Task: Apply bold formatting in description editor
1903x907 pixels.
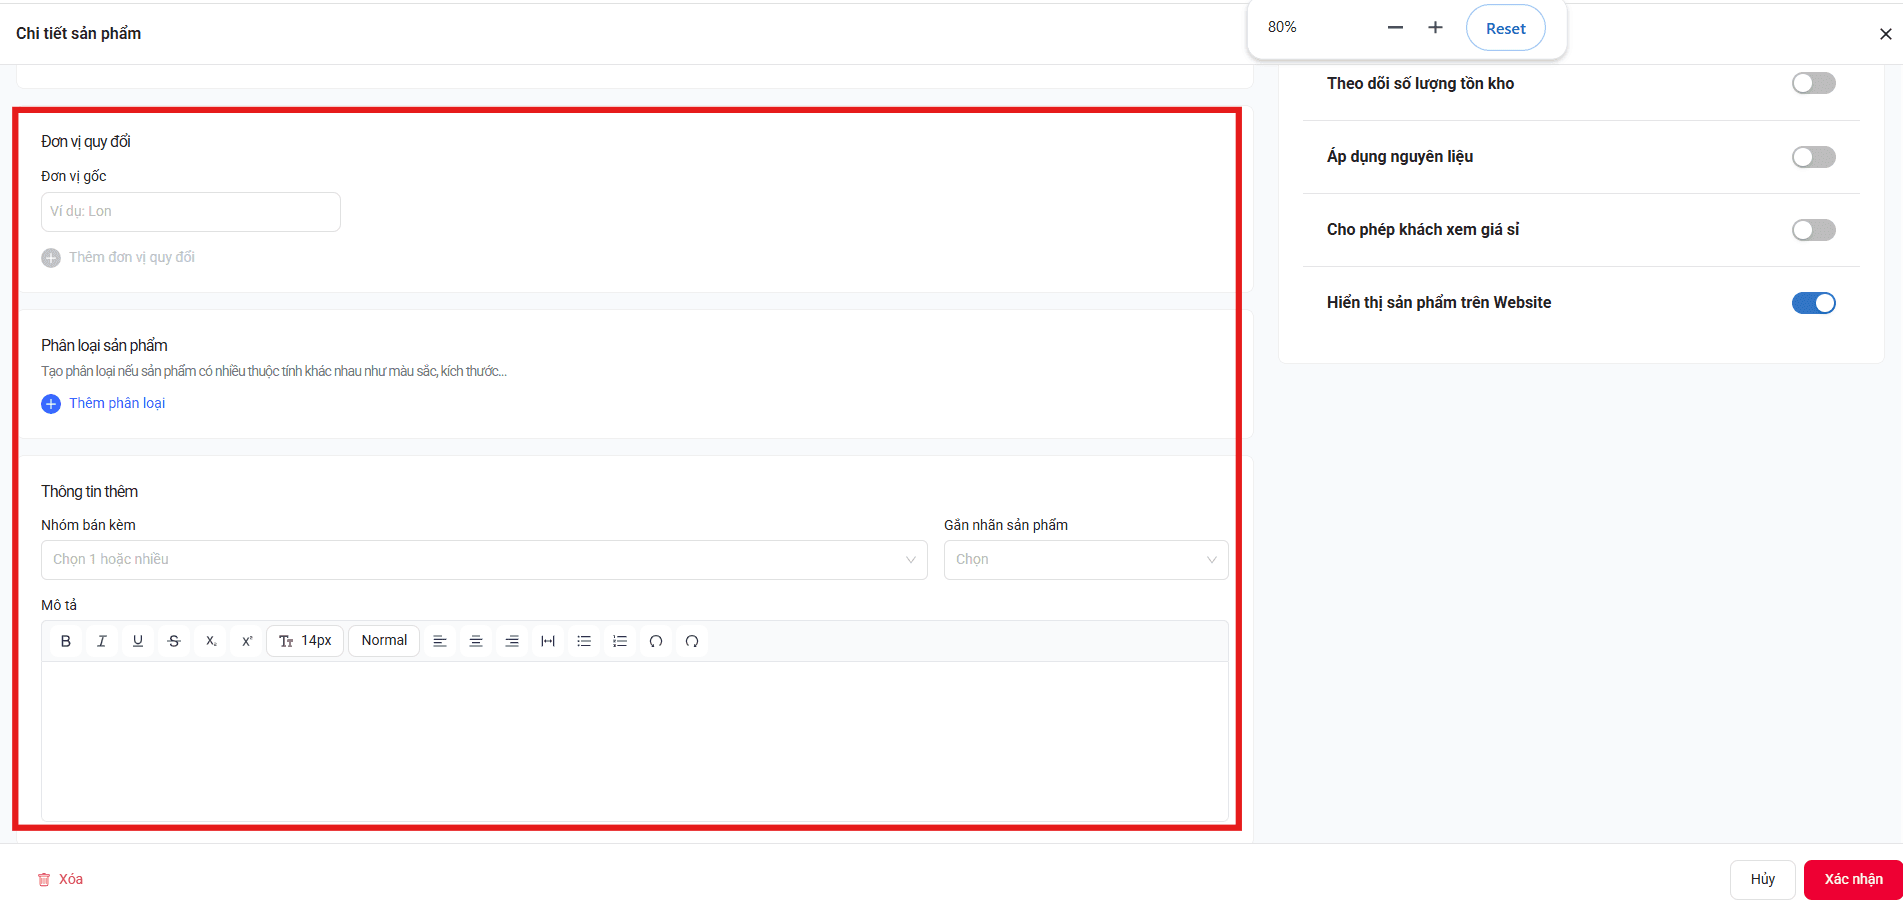Action: point(66,641)
